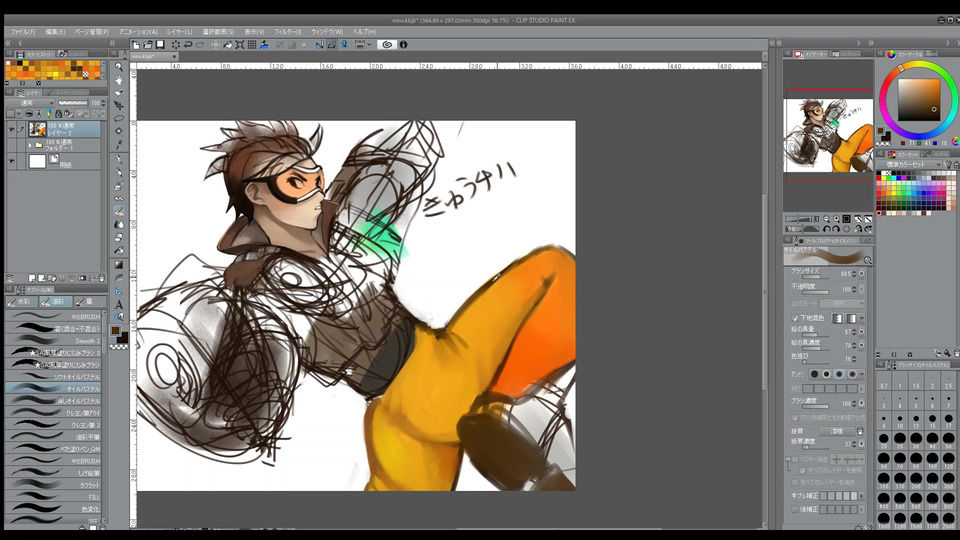Toggle 下地混色 checkbox in tool property
Viewport: 960px width, 540px height.
(795, 318)
